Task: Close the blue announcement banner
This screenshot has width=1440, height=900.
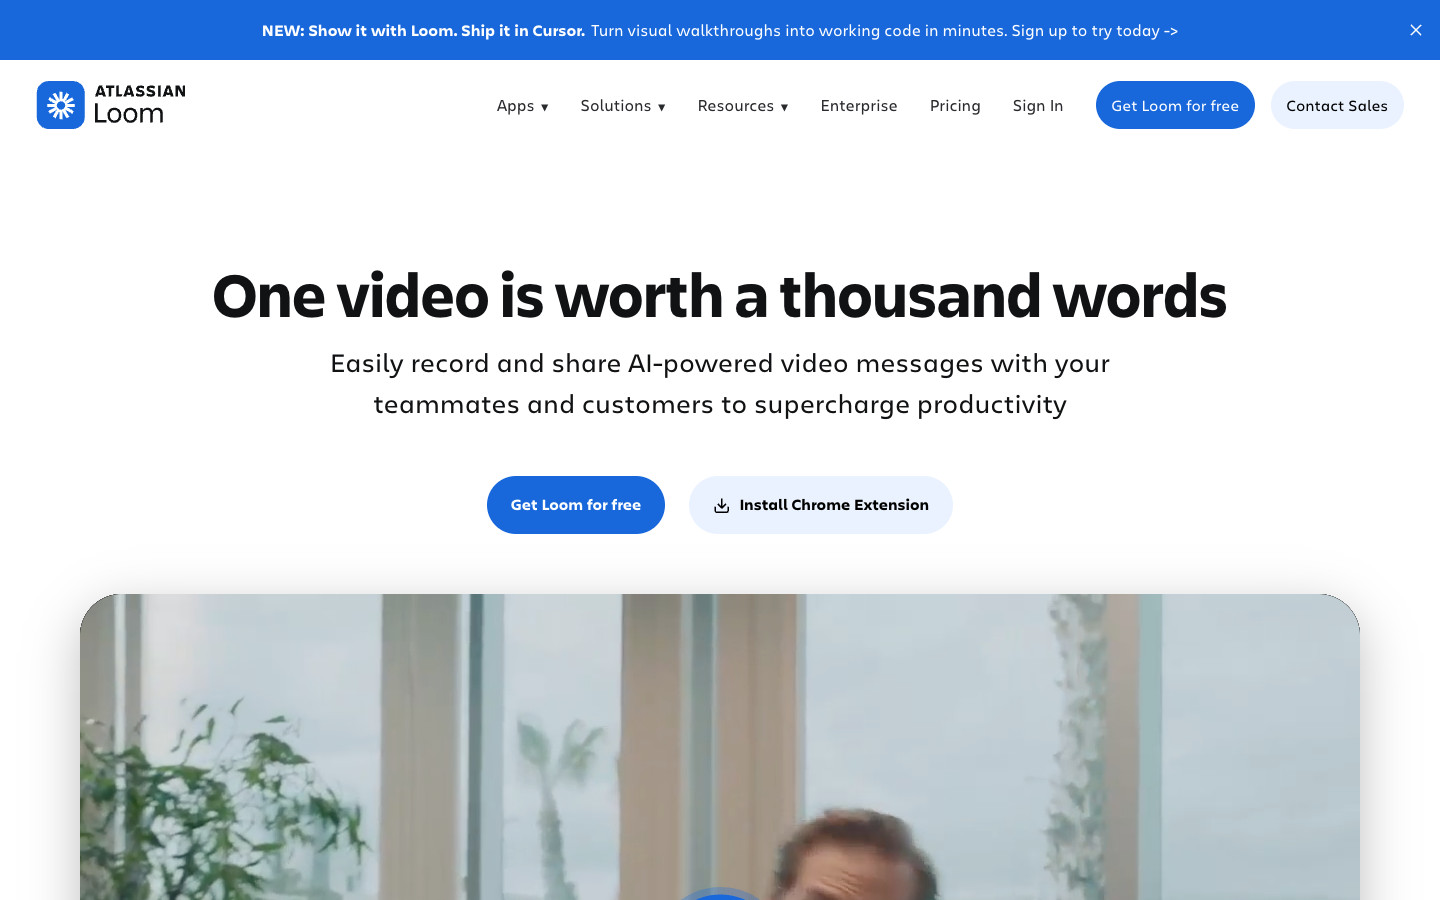Action: [x=1416, y=30]
